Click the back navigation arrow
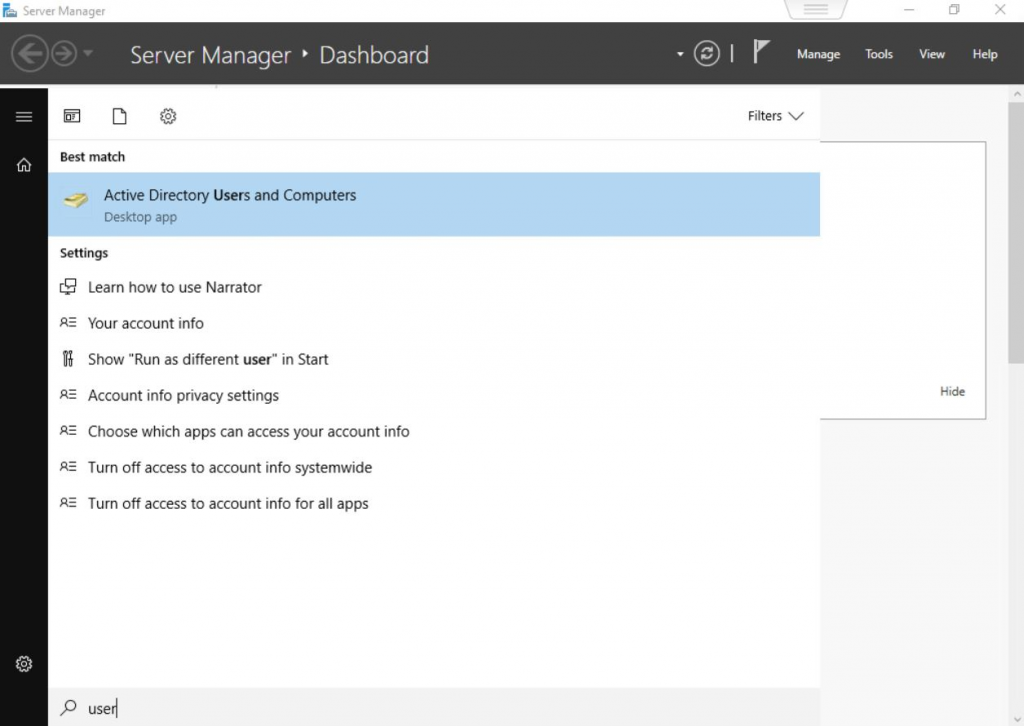Image resolution: width=1024 pixels, height=726 pixels. [x=29, y=54]
